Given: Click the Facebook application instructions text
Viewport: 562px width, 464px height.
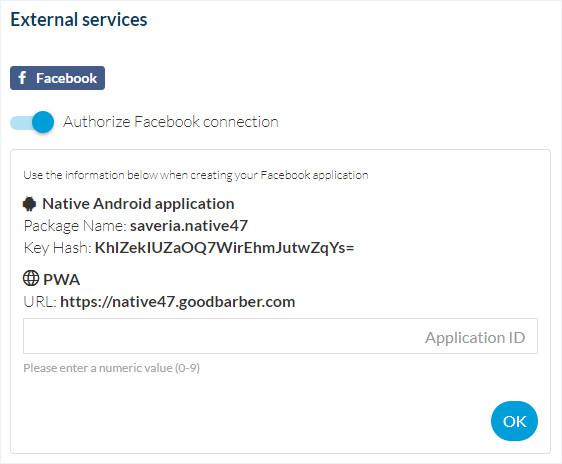Looking at the screenshot, I should (196, 175).
